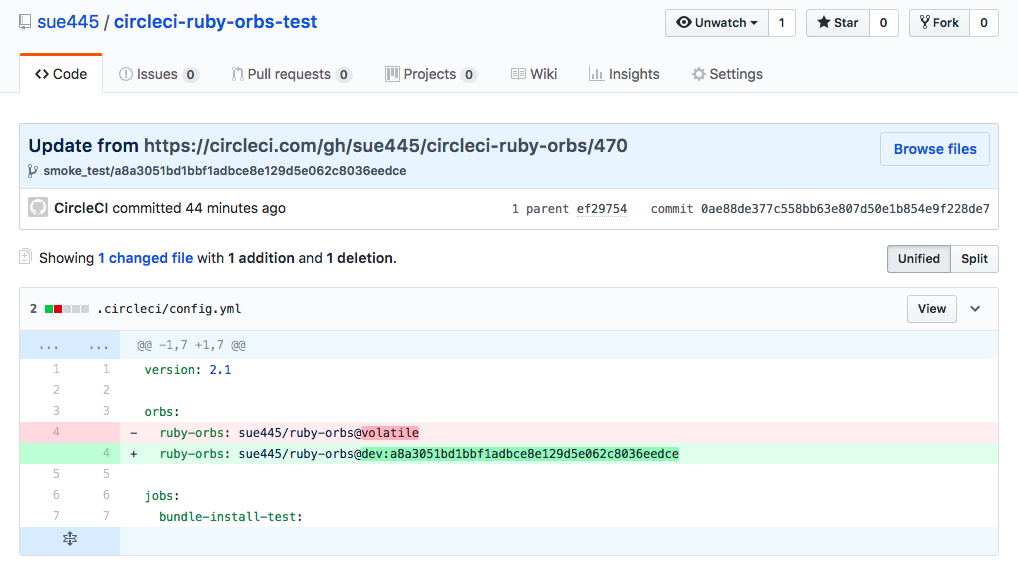Switch to the Insights tab
This screenshot has height=569, width=1018.
coord(624,74)
